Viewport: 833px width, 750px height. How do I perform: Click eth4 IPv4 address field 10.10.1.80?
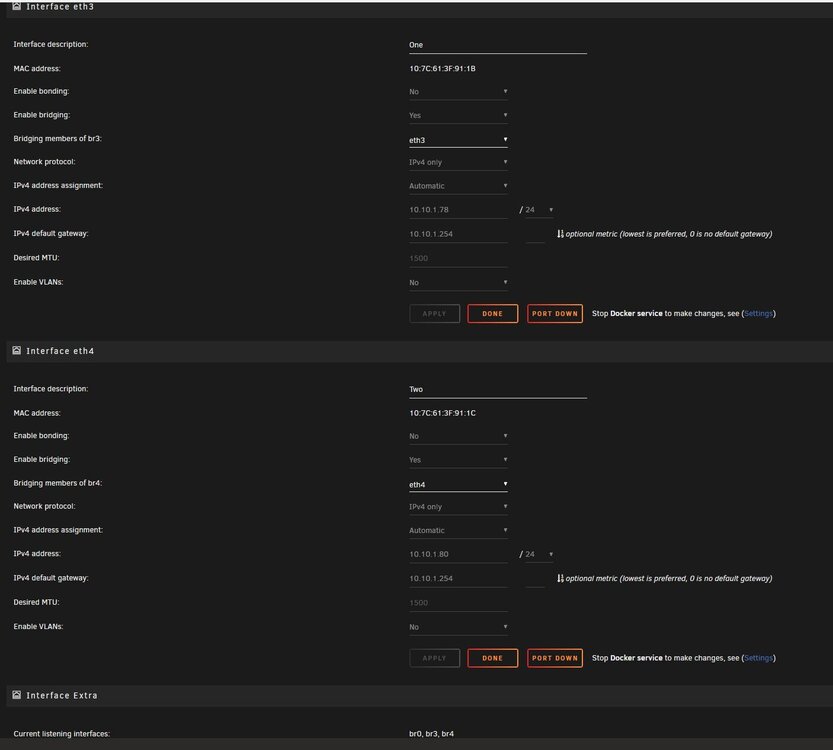point(458,554)
